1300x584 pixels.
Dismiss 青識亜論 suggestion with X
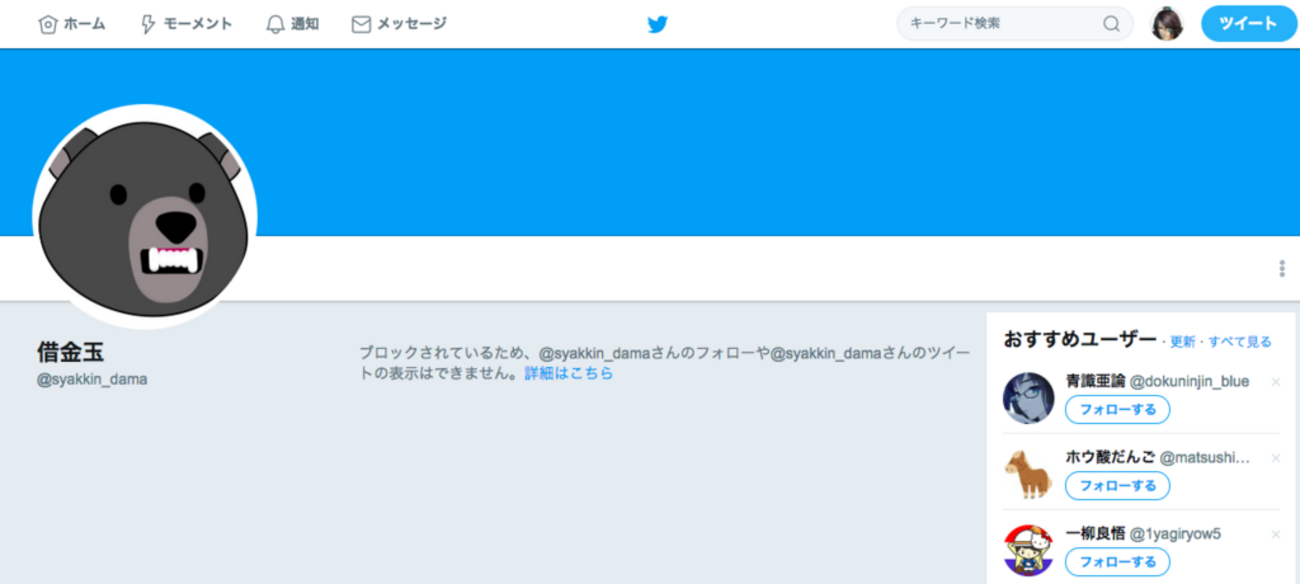(1275, 382)
